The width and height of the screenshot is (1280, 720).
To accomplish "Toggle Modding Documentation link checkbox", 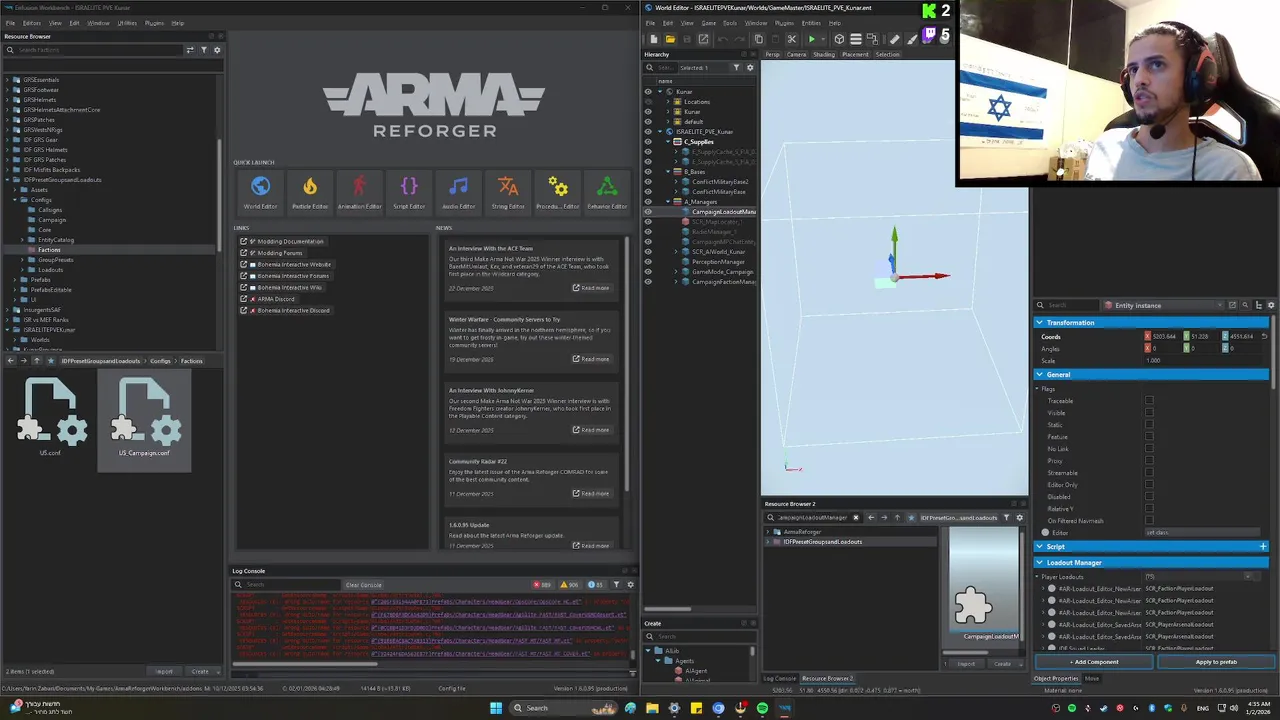I will click(x=244, y=241).
